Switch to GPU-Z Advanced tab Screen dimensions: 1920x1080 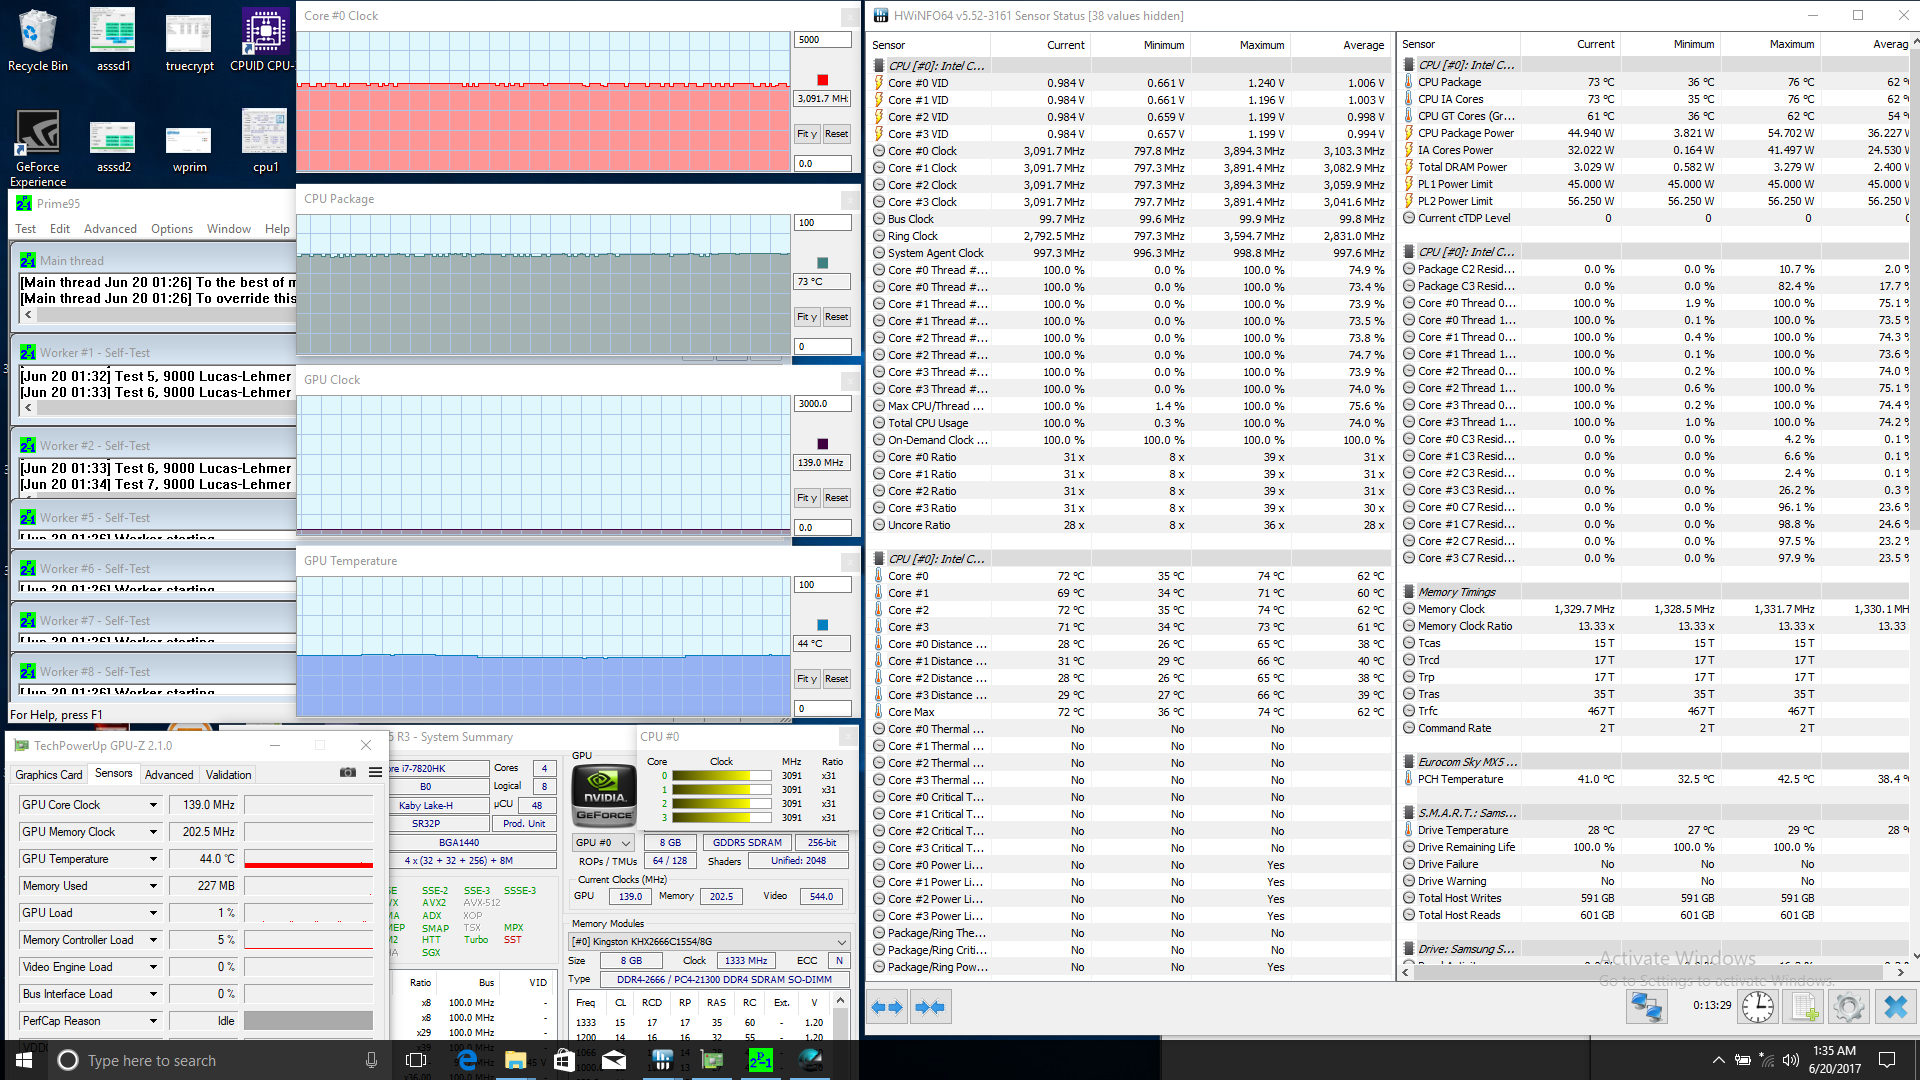(169, 775)
